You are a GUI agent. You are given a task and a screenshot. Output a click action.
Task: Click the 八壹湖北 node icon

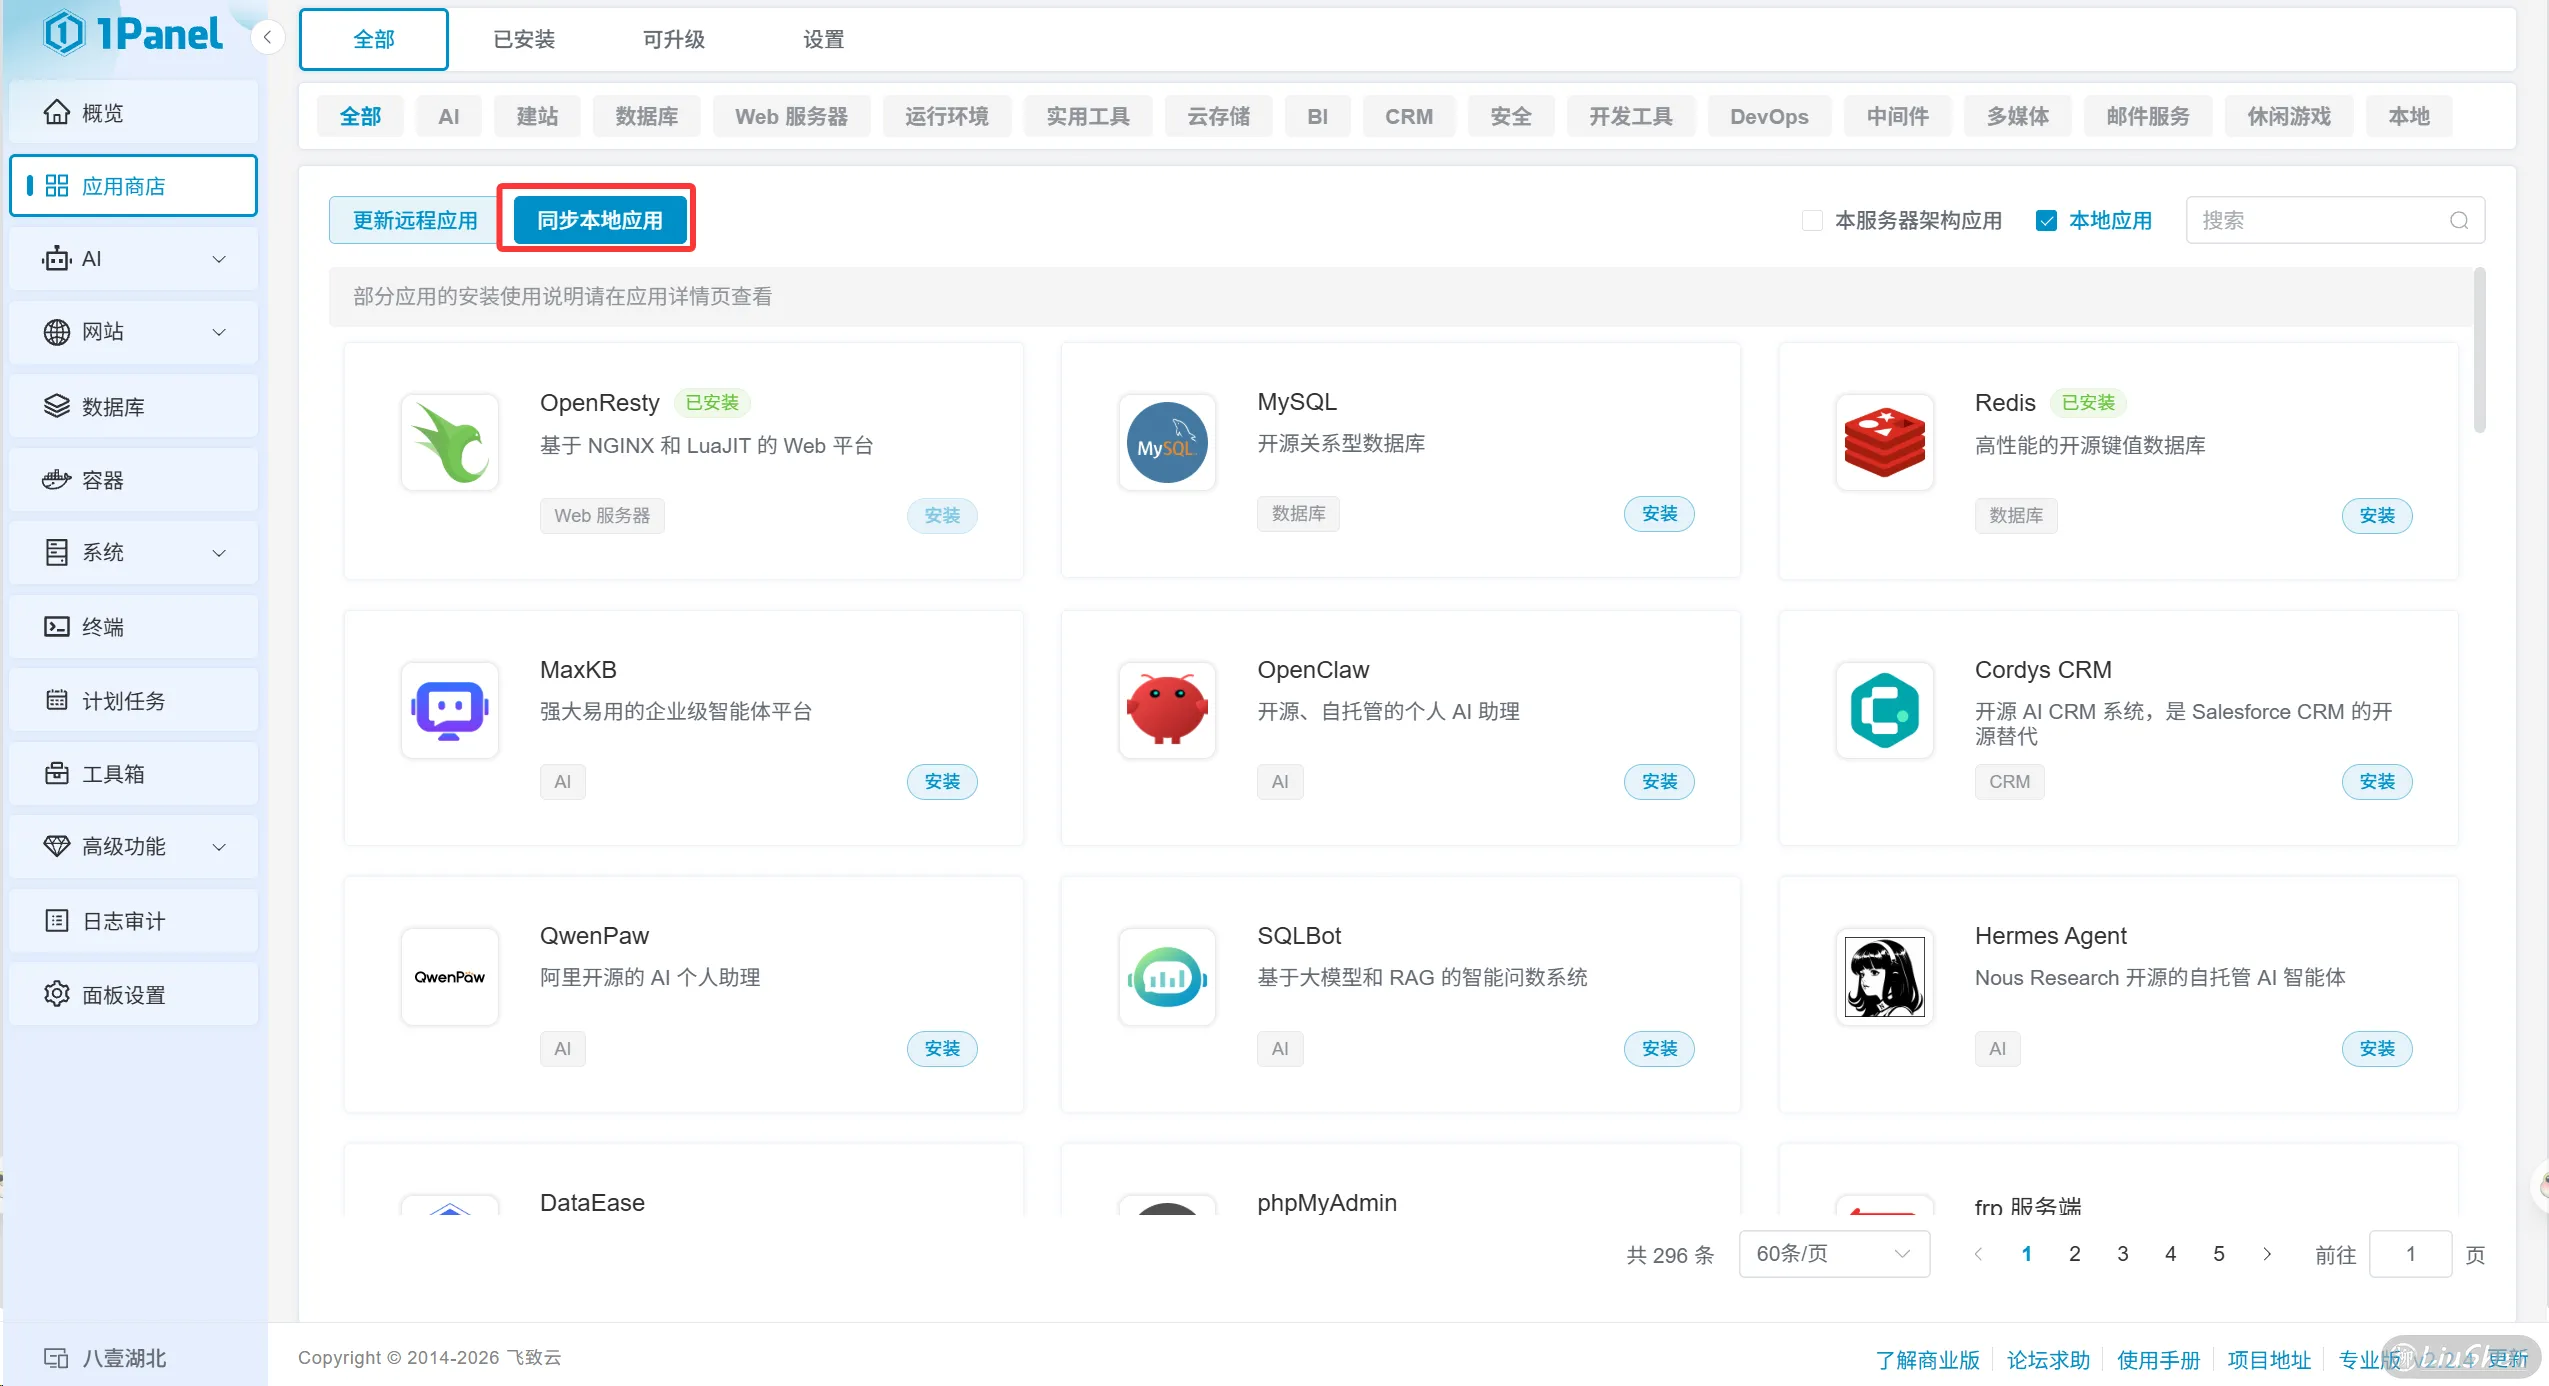(56, 1358)
